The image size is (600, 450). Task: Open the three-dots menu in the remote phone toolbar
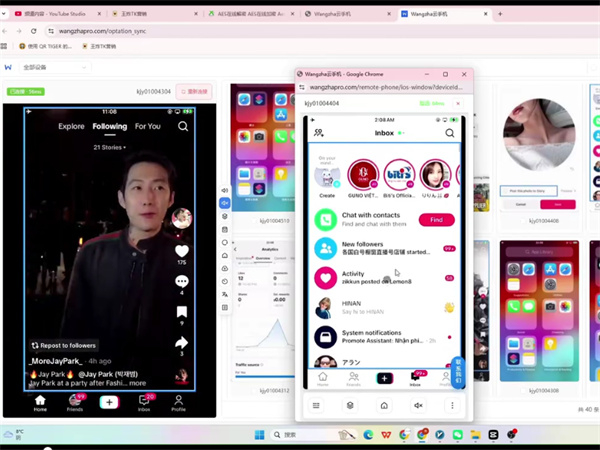pos(452,405)
